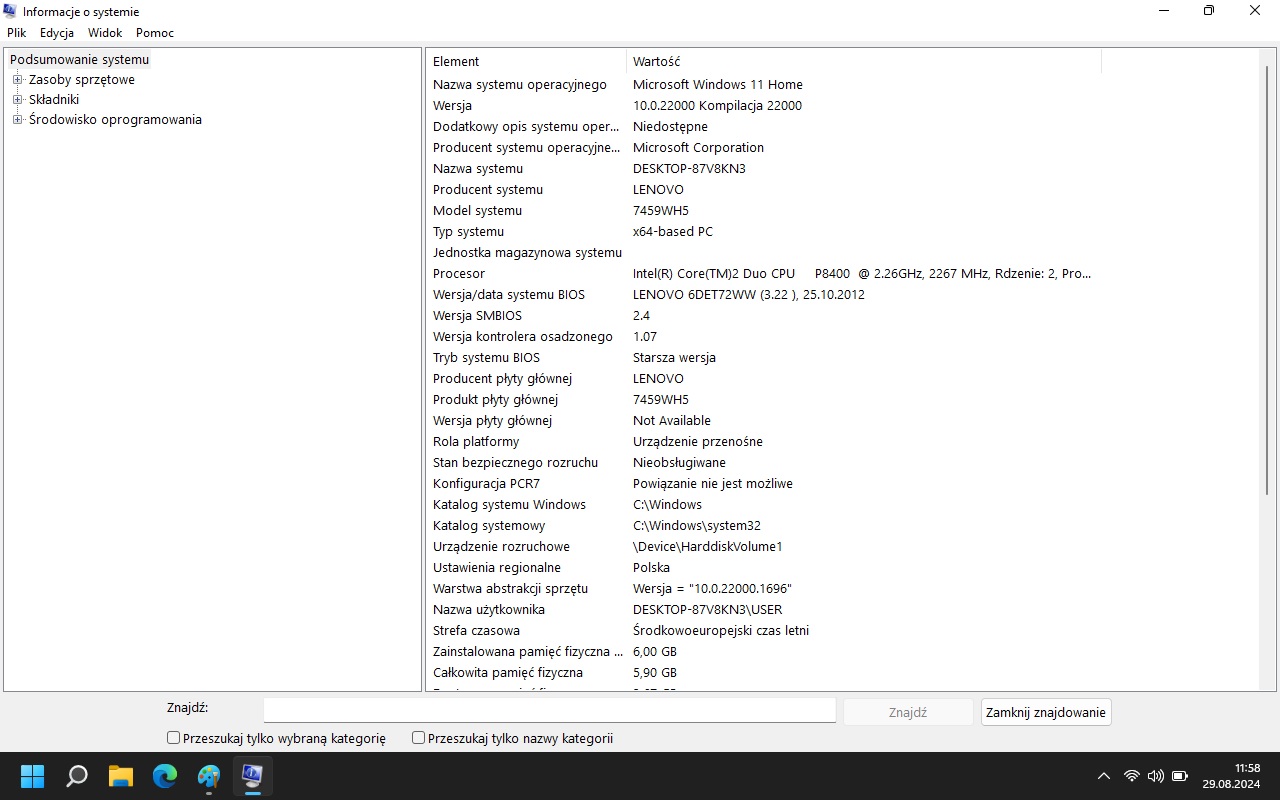The width and height of the screenshot is (1280, 800).
Task: Select value Starsza wersja
Action: coord(674,358)
